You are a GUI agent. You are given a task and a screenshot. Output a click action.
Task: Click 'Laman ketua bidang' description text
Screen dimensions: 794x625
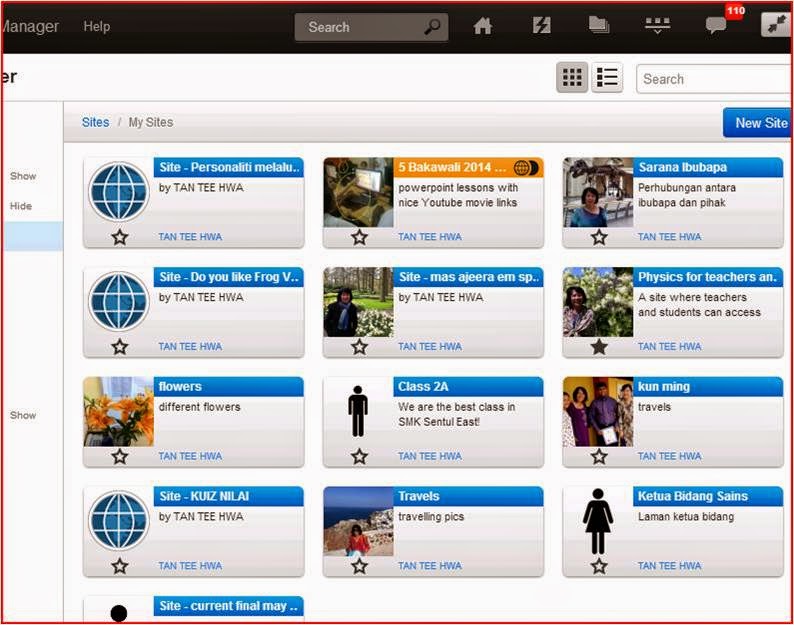click(x=686, y=517)
